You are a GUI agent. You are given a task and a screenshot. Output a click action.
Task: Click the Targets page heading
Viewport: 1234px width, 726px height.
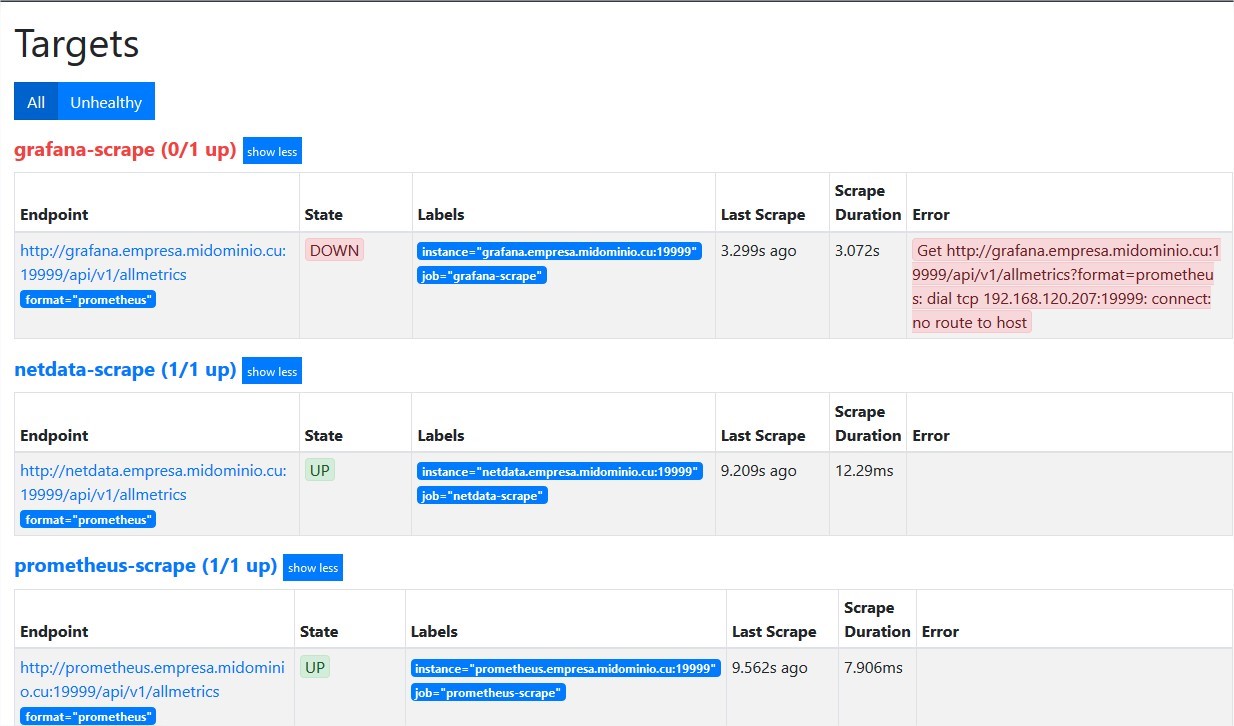click(77, 44)
